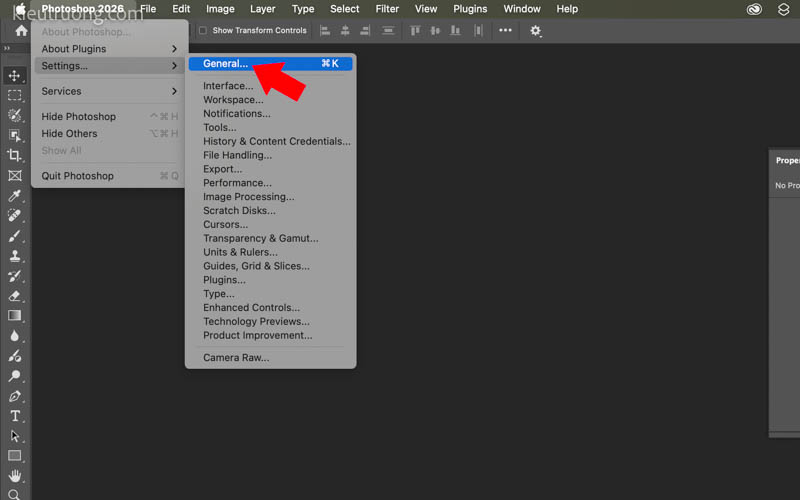The height and width of the screenshot is (500, 800).
Task: Select the History Brush tool
Action: pos(14,276)
